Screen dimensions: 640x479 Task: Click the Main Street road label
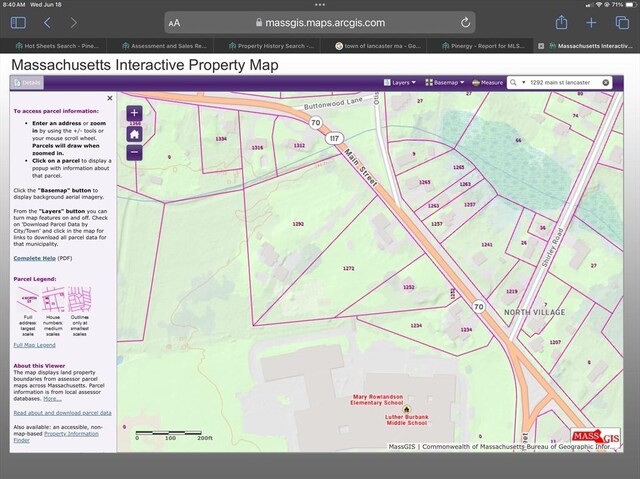pyautogui.click(x=360, y=168)
